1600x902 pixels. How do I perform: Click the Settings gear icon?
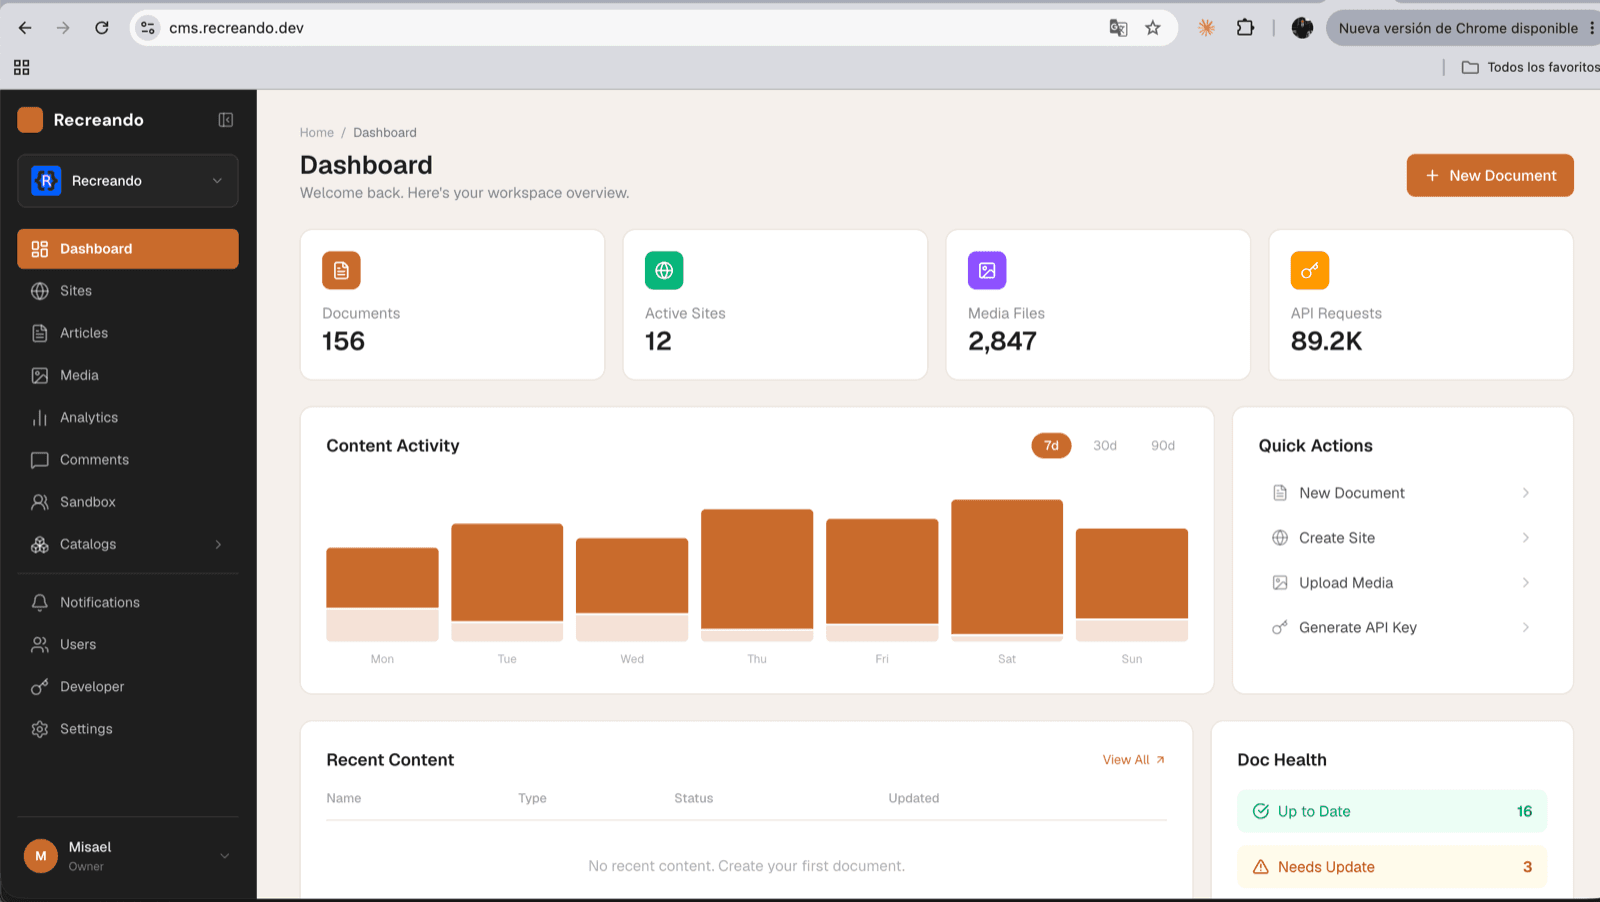[40, 729]
